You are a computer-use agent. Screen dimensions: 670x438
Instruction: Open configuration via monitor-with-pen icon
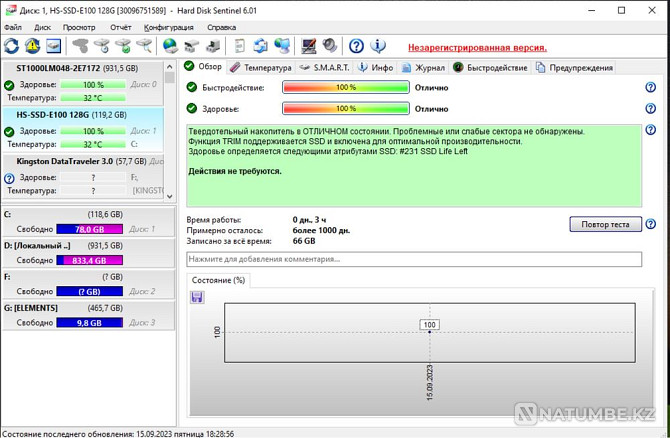309,46
